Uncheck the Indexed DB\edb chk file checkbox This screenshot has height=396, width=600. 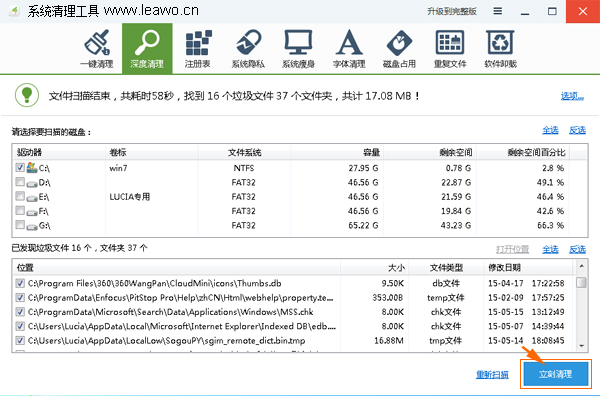coord(20,326)
